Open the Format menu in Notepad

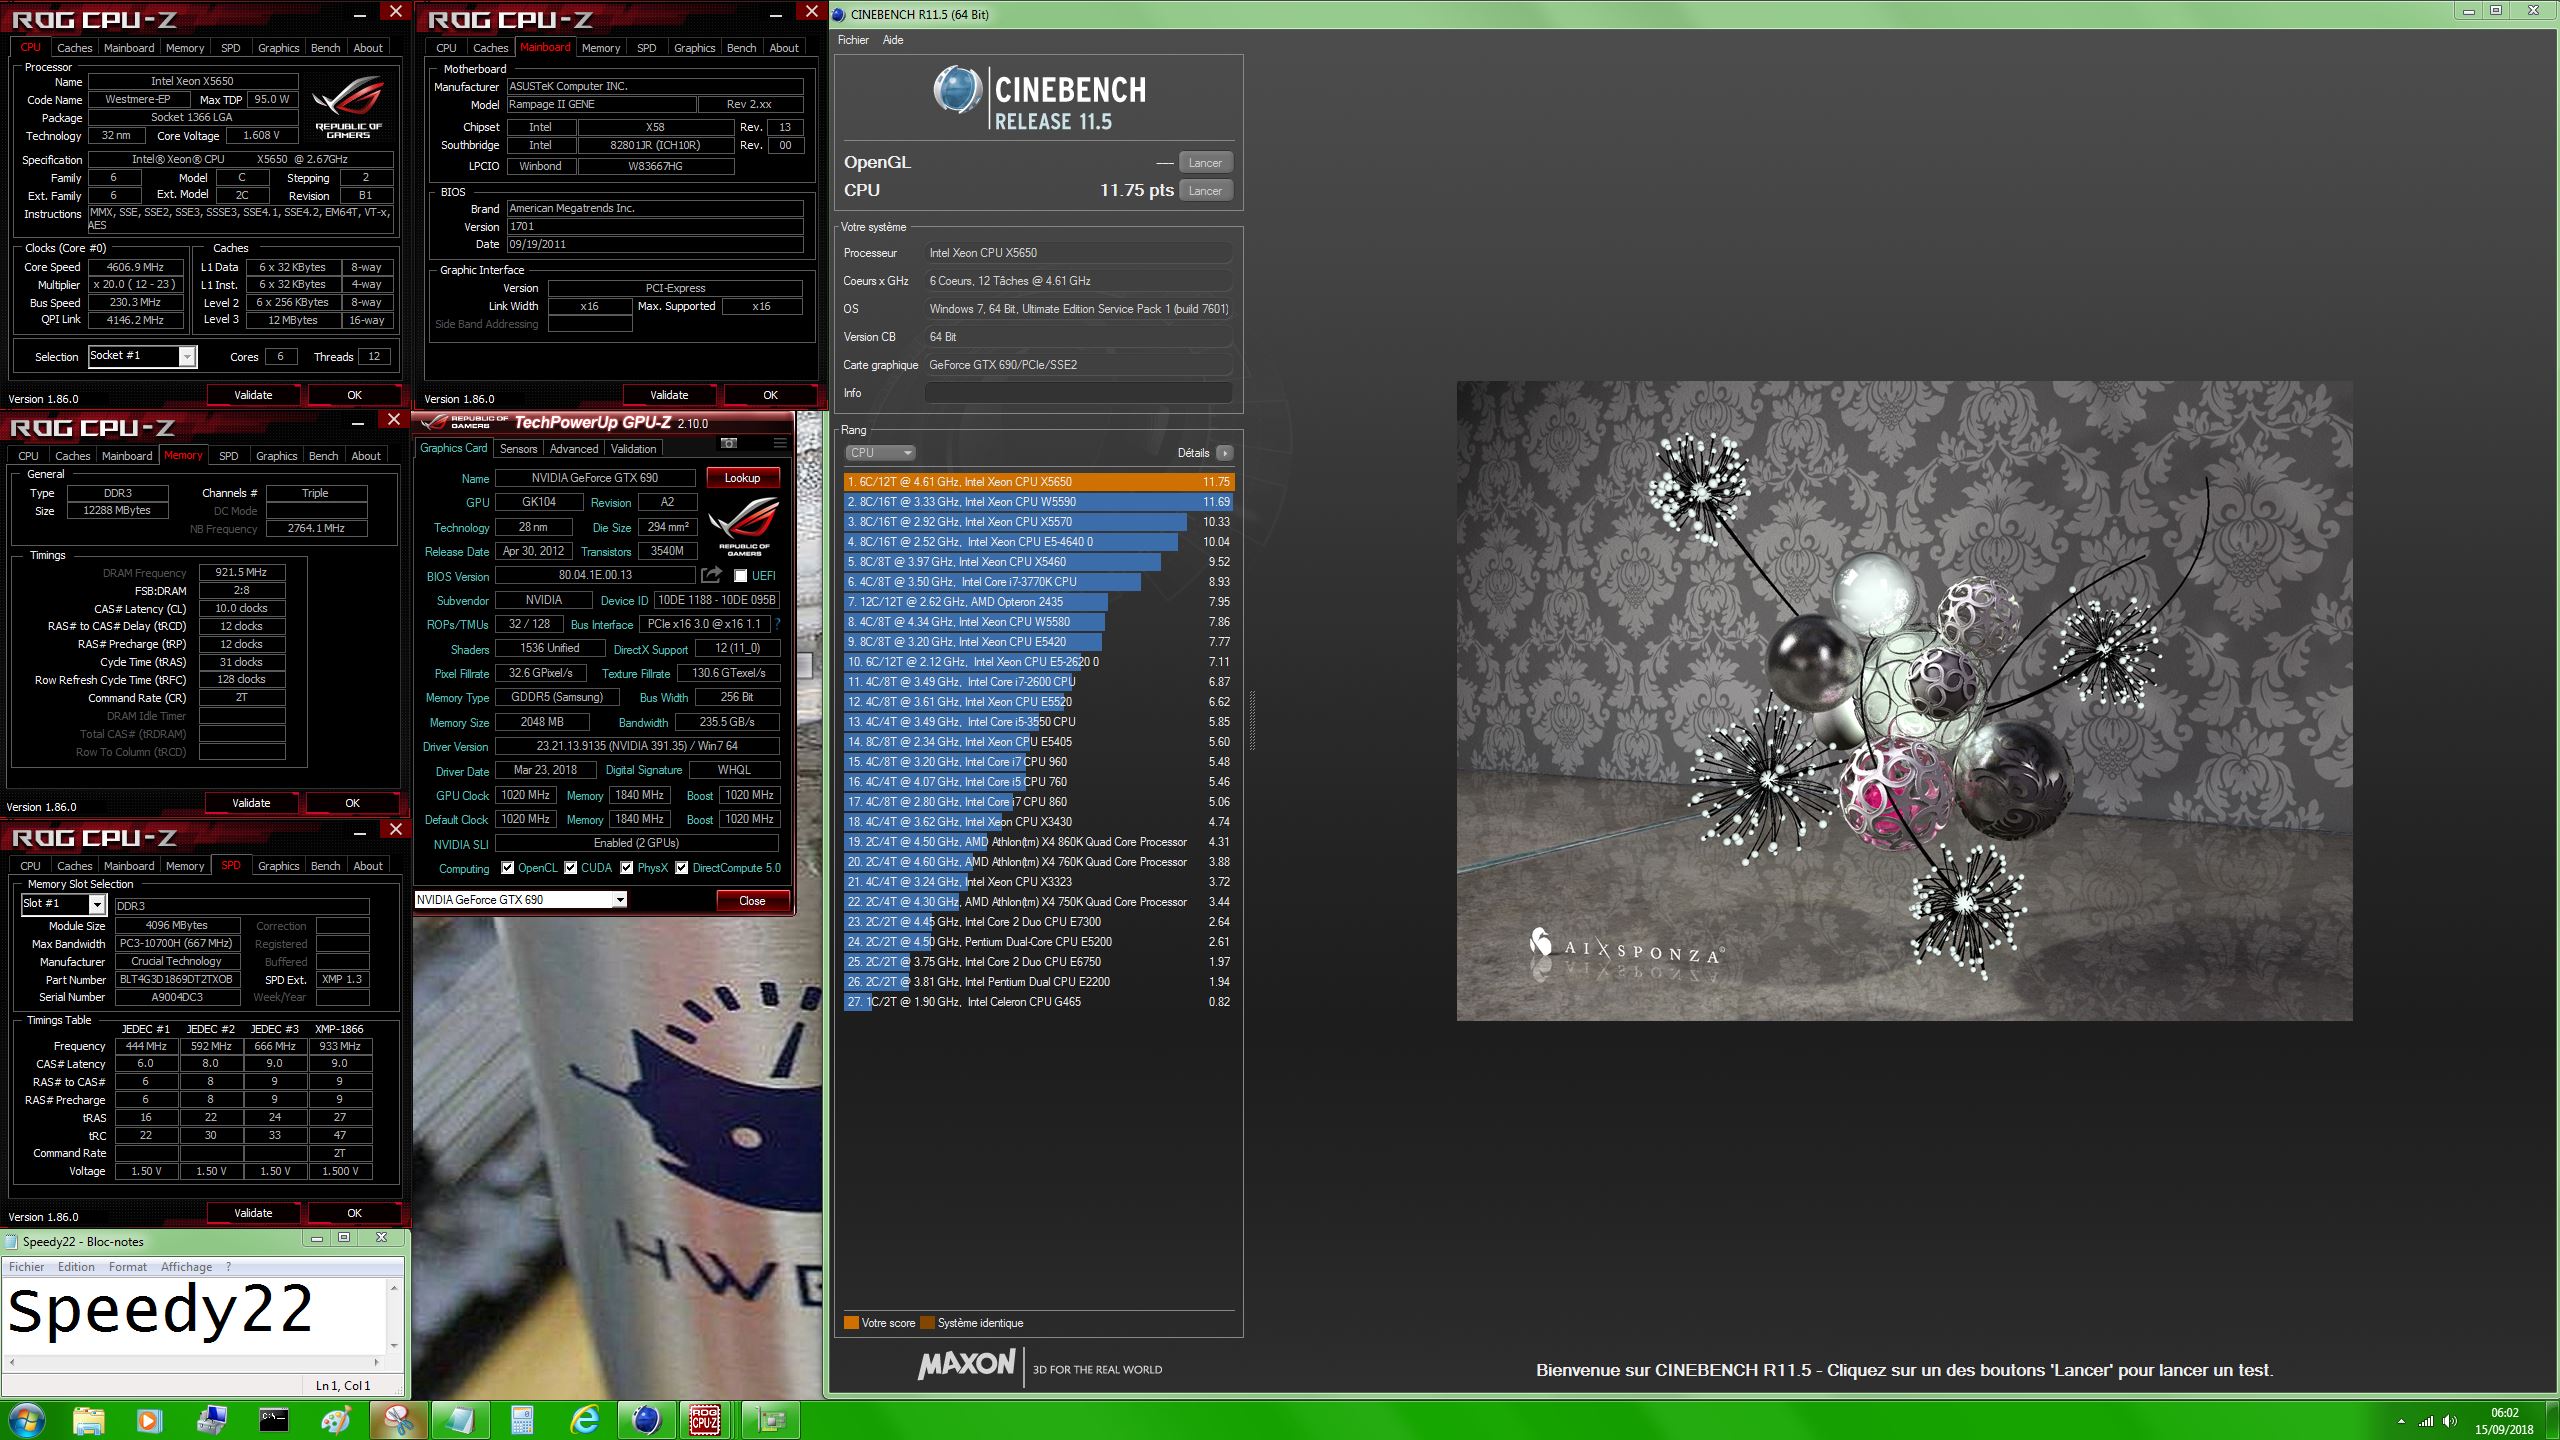[x=128, y=1267]
